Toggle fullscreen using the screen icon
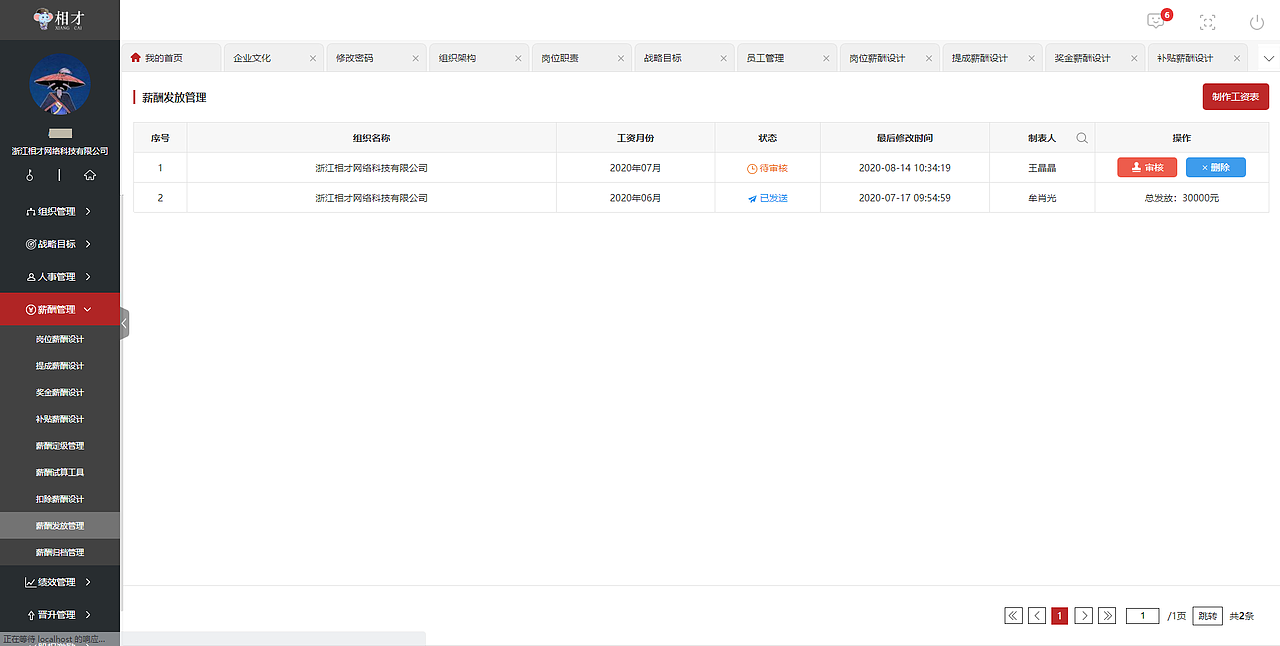This screenshot has height=646, width=1280. [1207, 20]
